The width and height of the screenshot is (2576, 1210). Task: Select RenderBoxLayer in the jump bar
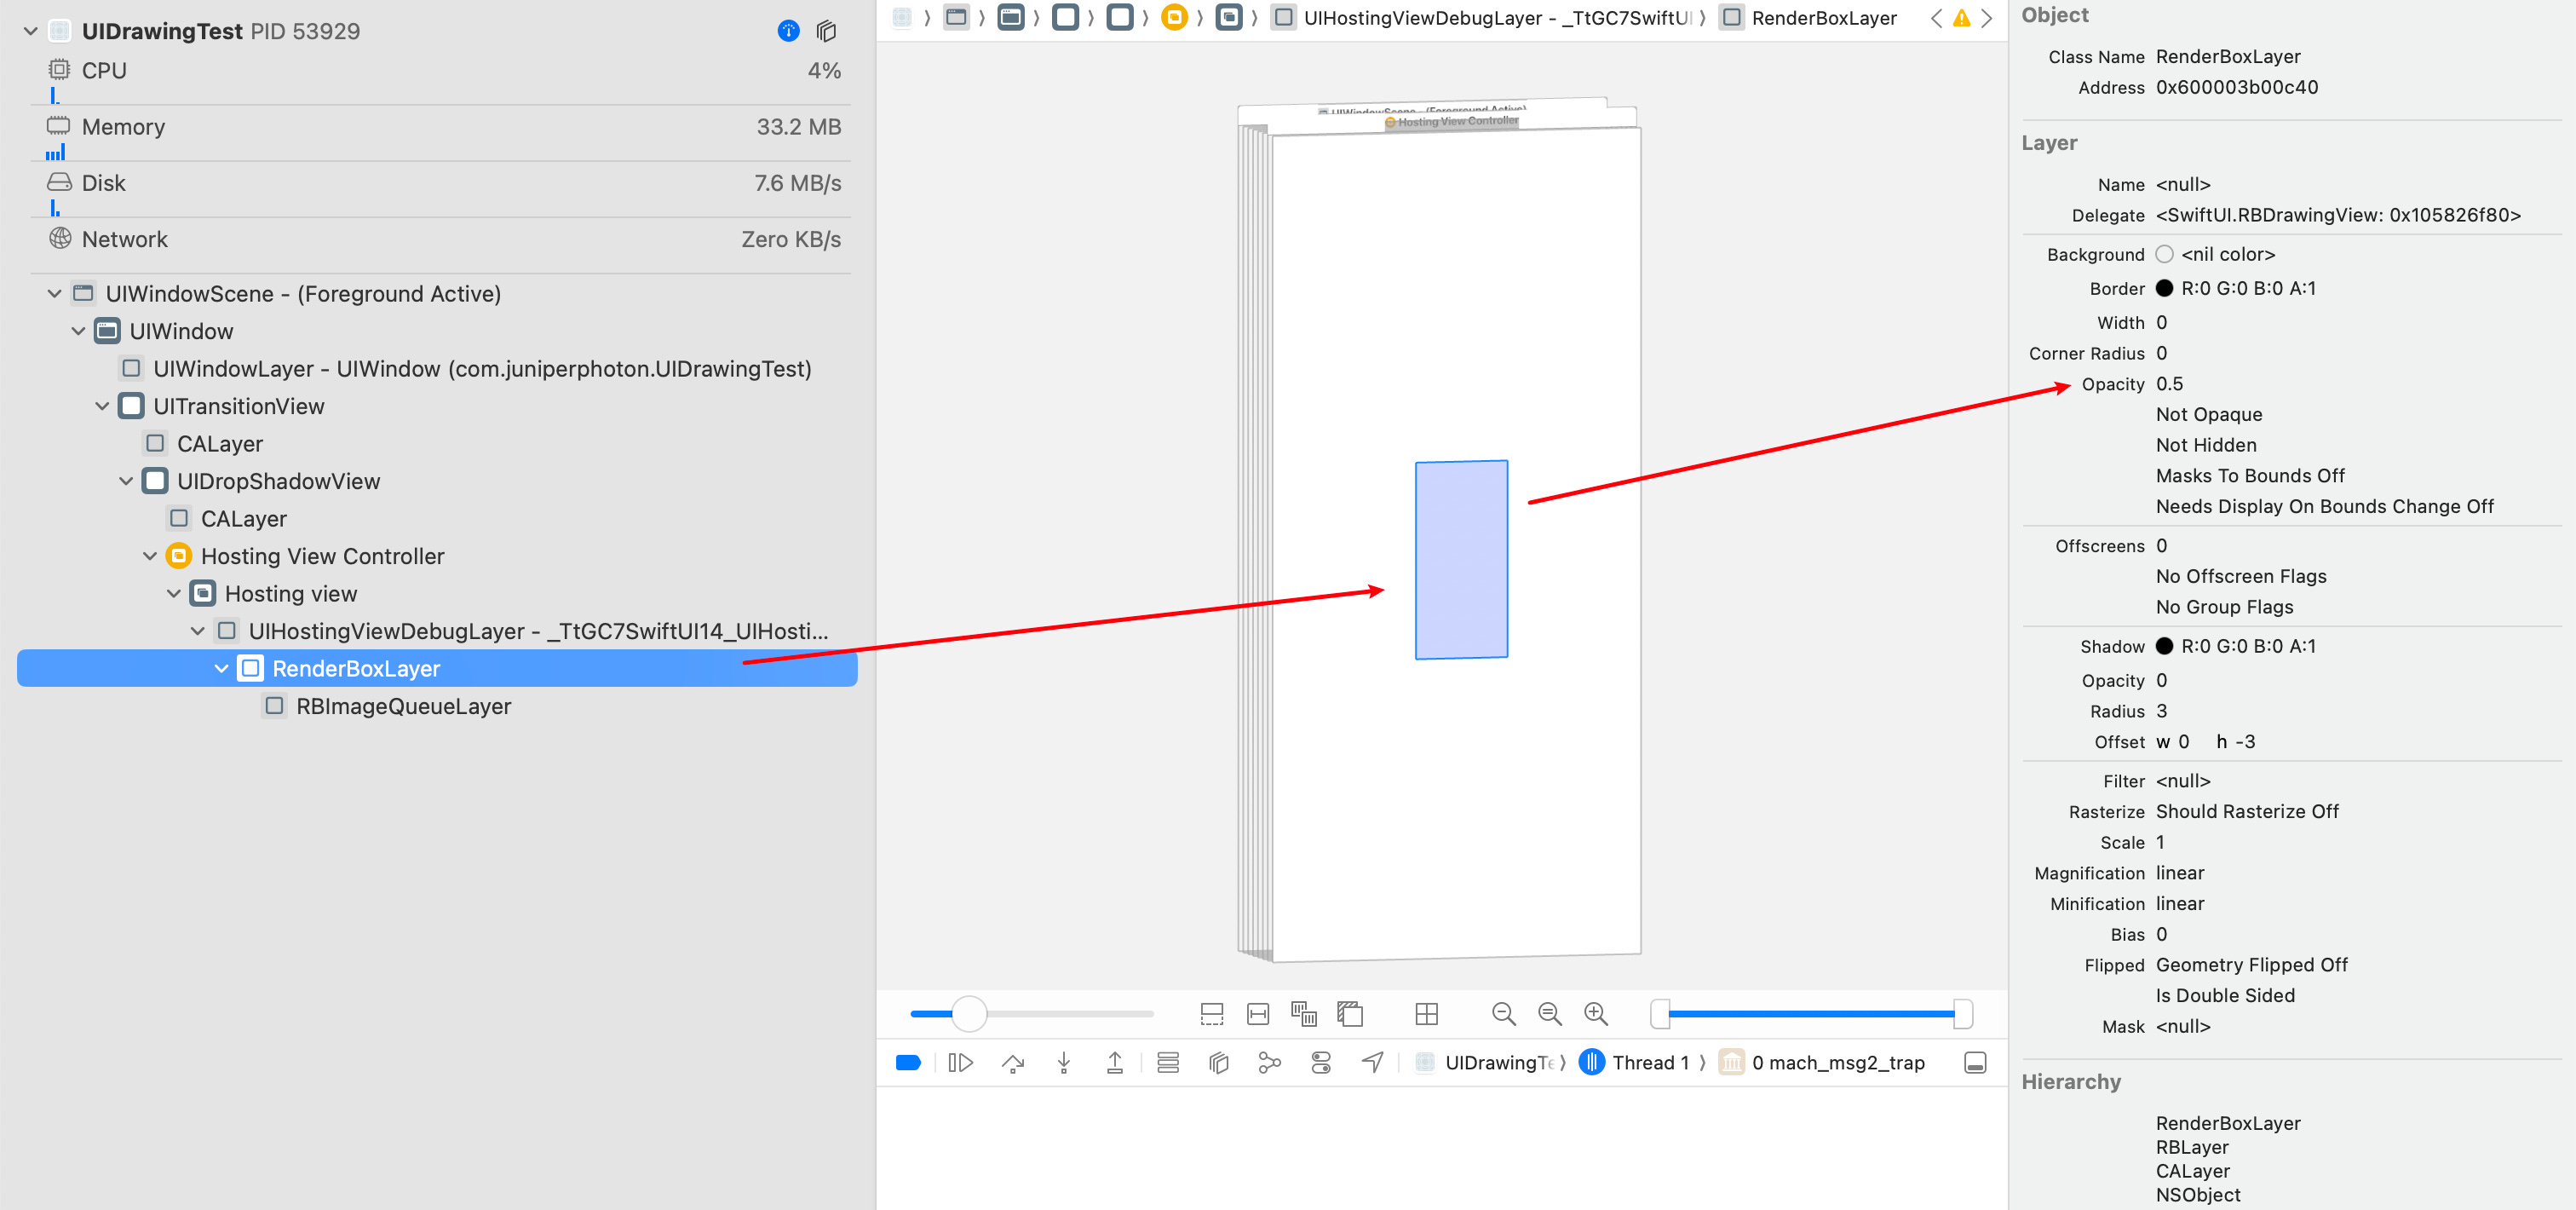pos(1822,18)
